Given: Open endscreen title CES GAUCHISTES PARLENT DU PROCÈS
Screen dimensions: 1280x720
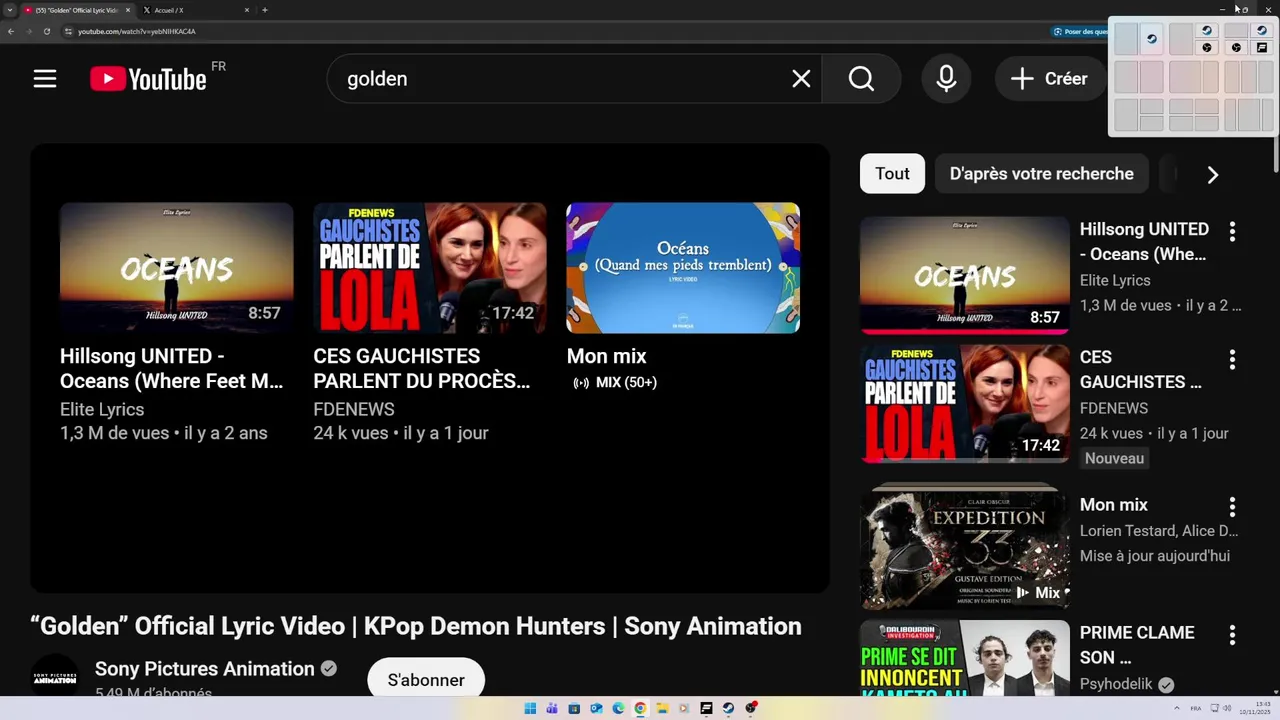Looking at the screenshot, I should tap(422, 368).
